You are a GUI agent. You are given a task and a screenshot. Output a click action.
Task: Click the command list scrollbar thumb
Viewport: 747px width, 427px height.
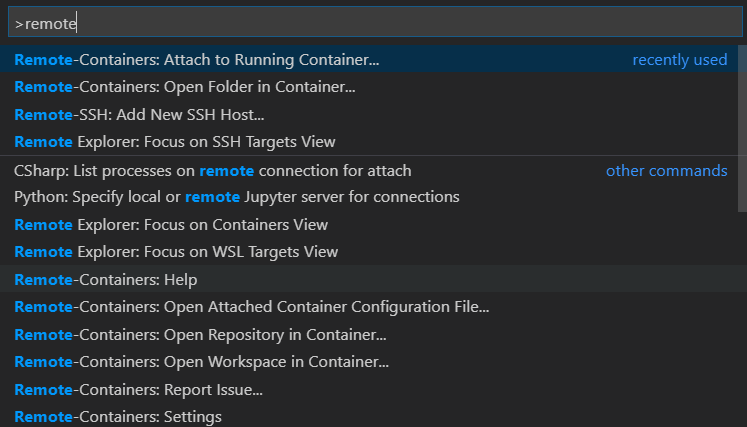(741, 128)
